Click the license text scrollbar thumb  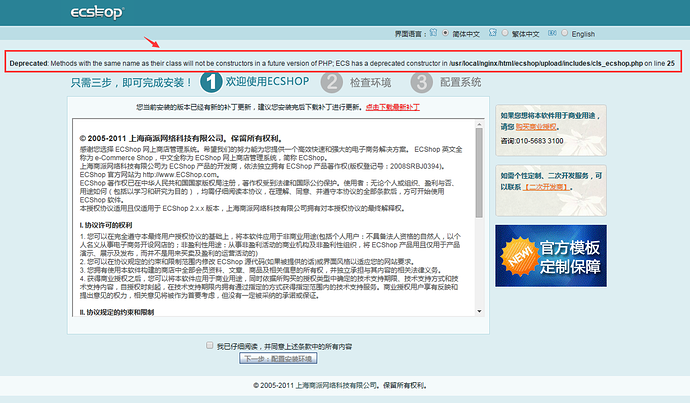pyautogui.click(x=479, y=173)
